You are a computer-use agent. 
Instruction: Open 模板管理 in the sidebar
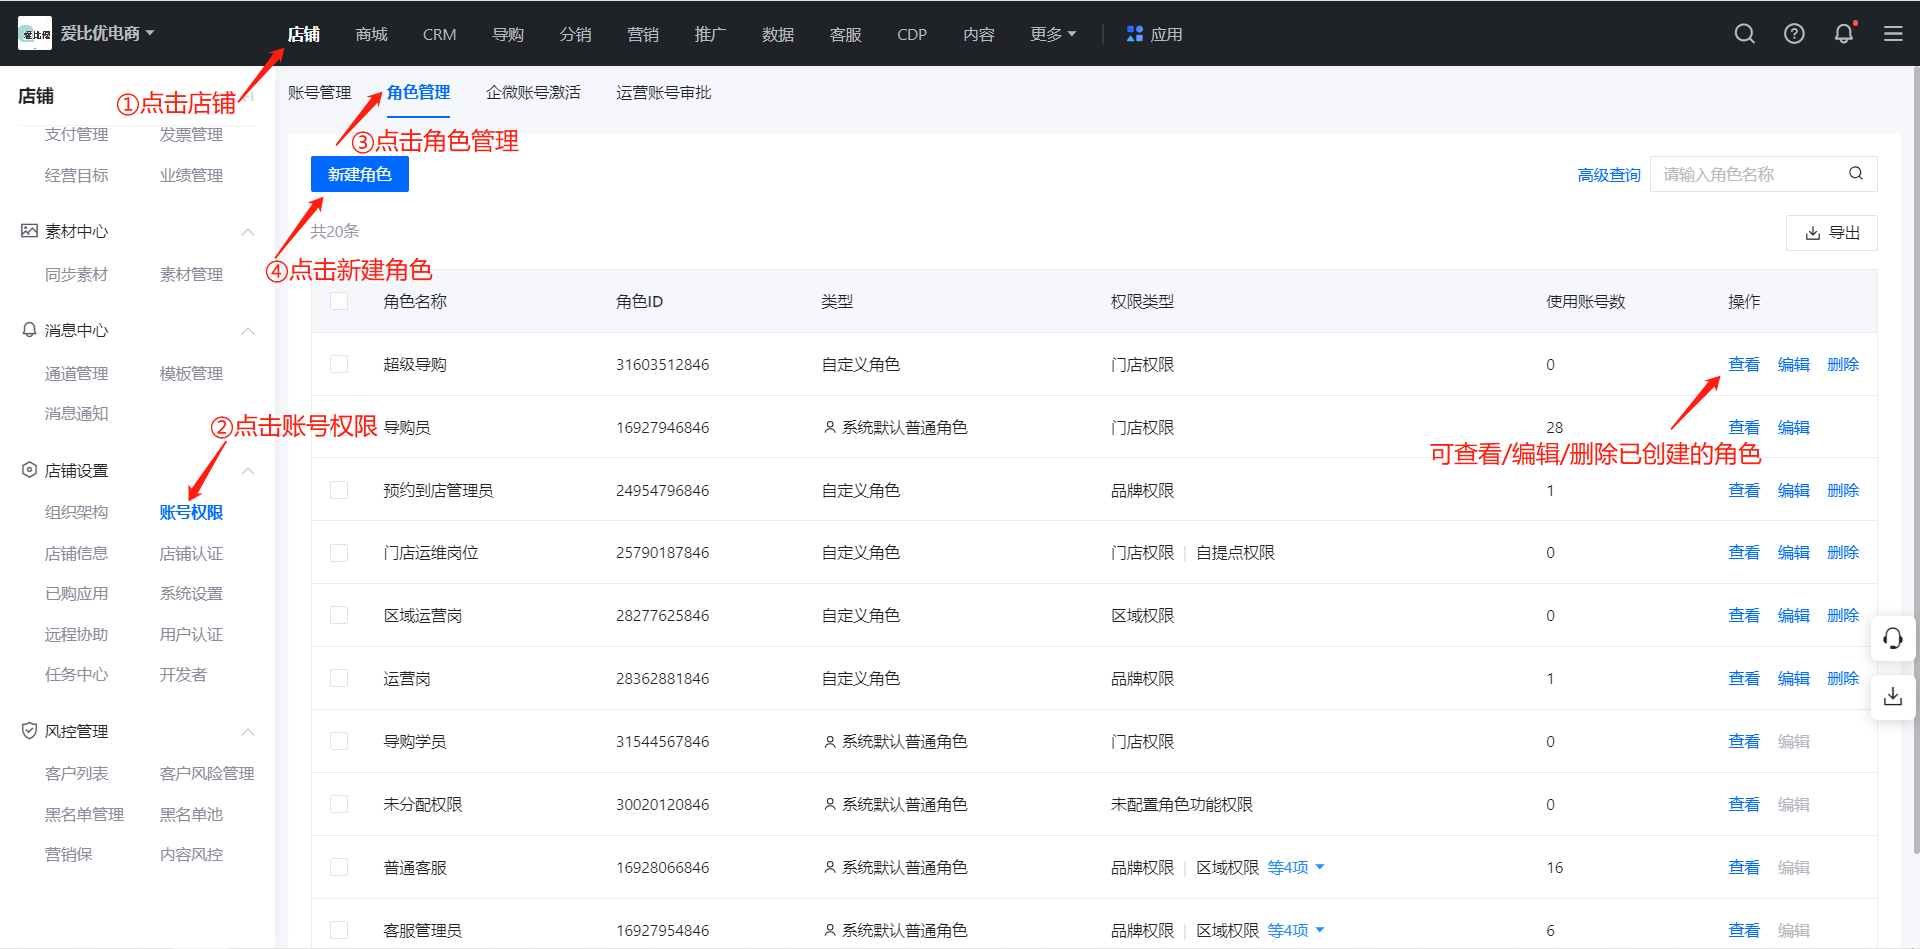tap(191, 373)
